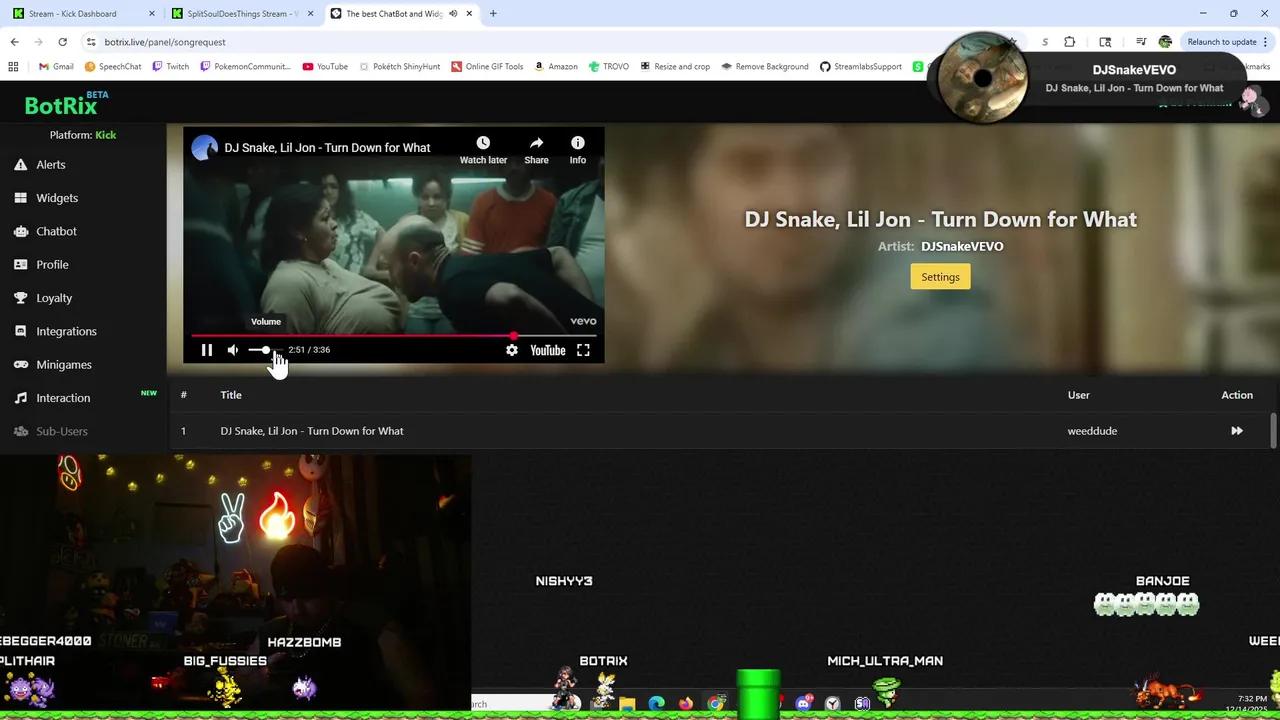This screenshot has width=1280, height=720.
Task: Switch to the SplitSoulDoesThings Stream tab
Action: (240, 14)
